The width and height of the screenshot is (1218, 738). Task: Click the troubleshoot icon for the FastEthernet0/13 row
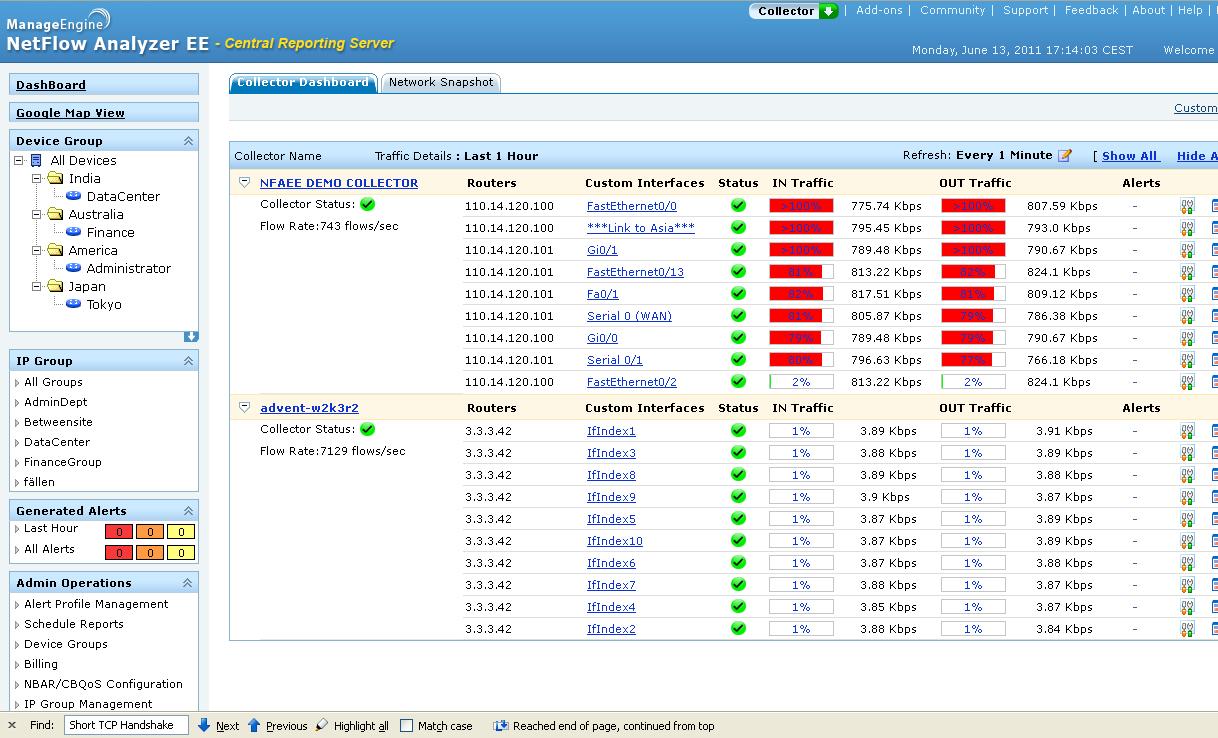[x=1187, y=272]
